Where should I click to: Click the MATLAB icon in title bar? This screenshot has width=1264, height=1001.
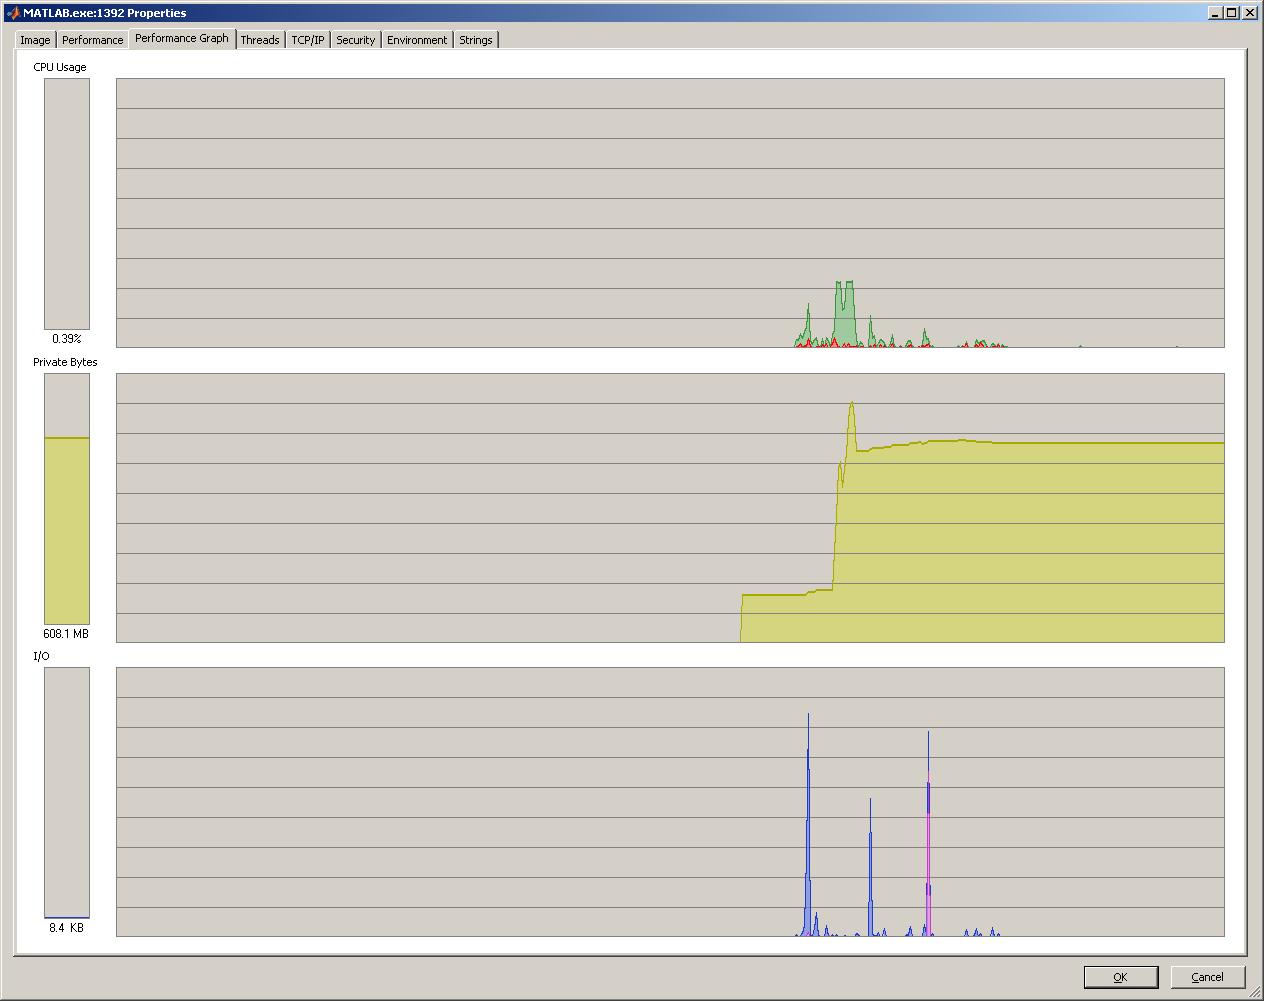coord(13,13)
